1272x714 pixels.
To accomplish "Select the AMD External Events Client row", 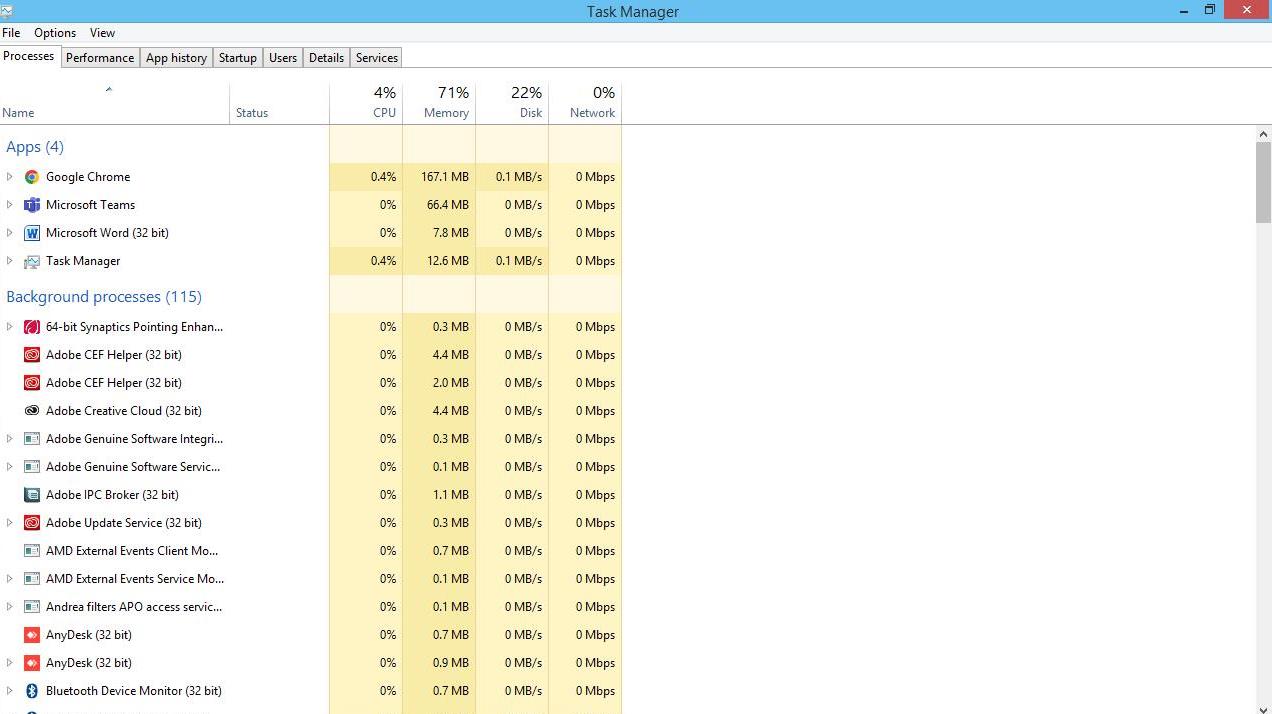I will coord(132,551).
